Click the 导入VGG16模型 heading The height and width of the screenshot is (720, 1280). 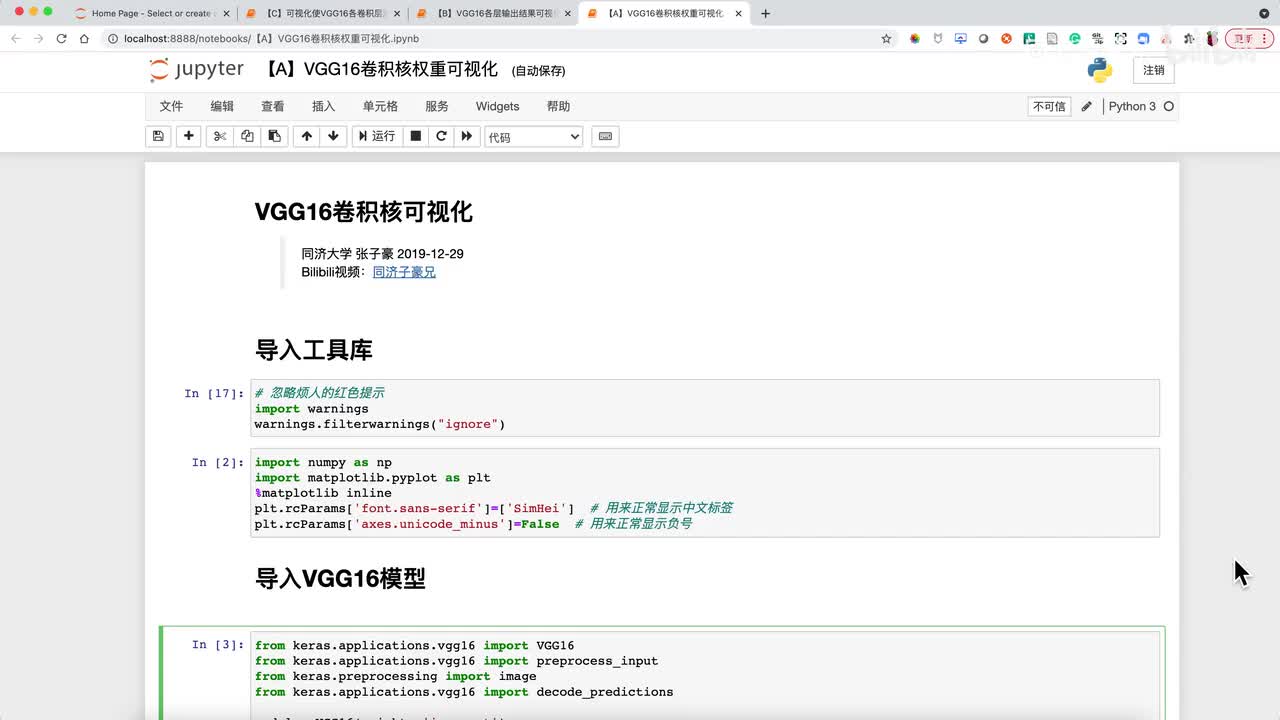pos(340,578)
